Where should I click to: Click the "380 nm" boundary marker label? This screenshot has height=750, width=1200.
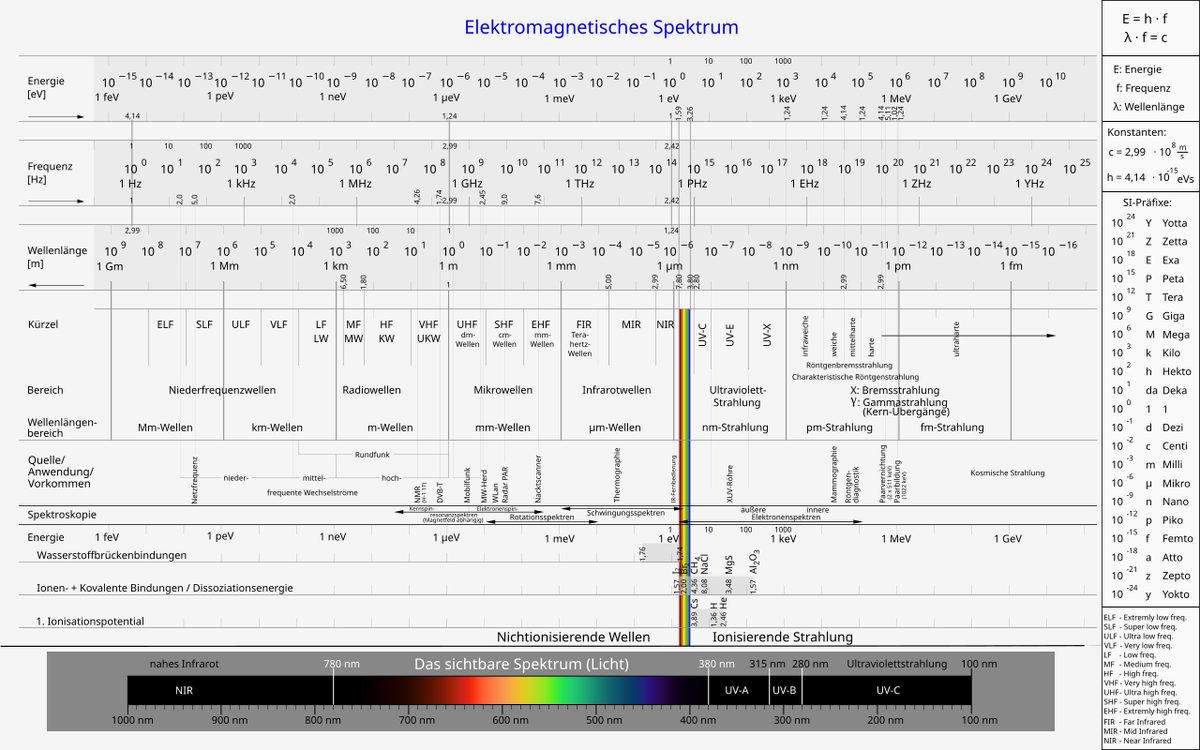716,664
